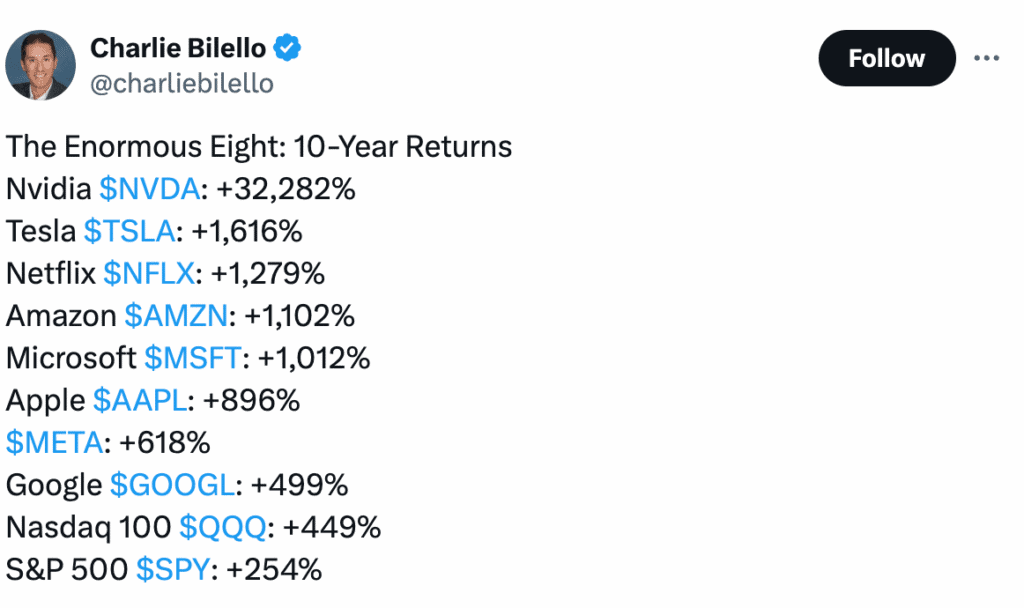Open the @charliebilello handle link
The width and height of the screenshot is (1024, 608).
click(x=182, y=84)
